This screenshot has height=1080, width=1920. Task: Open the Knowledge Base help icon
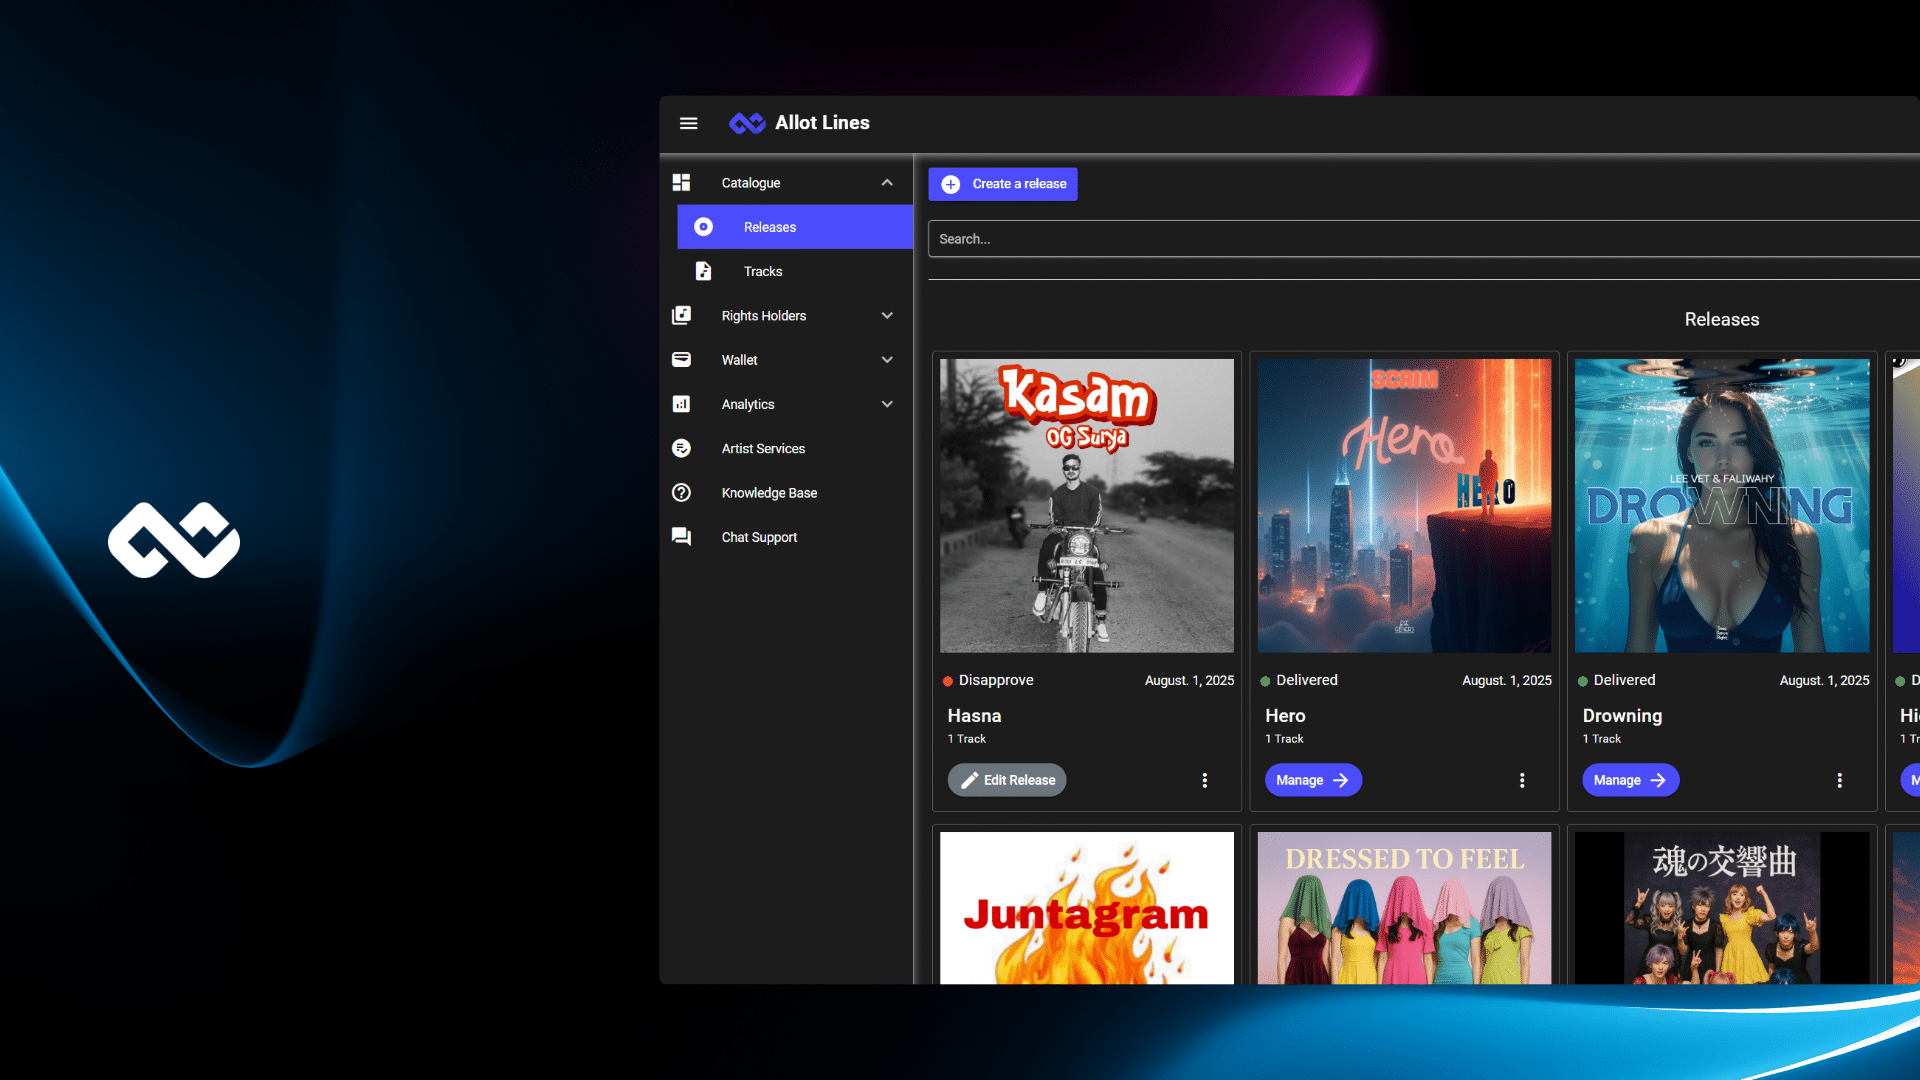coord(681,492)
